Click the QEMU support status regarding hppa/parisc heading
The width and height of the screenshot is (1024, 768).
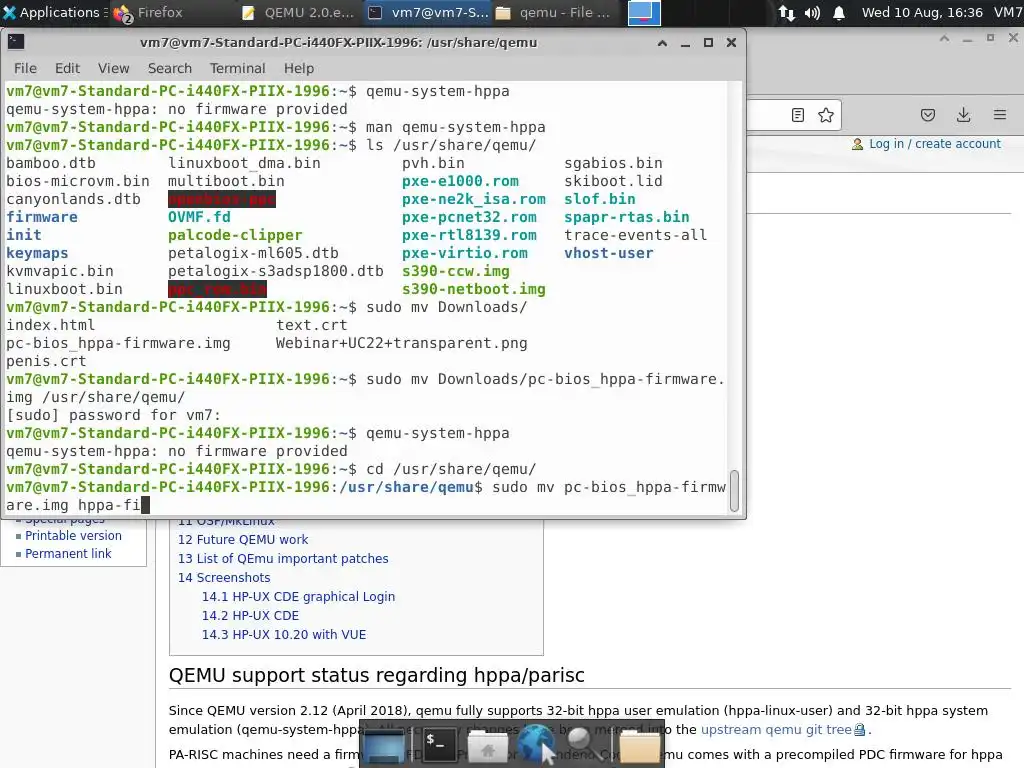click(x=377, y=675)
